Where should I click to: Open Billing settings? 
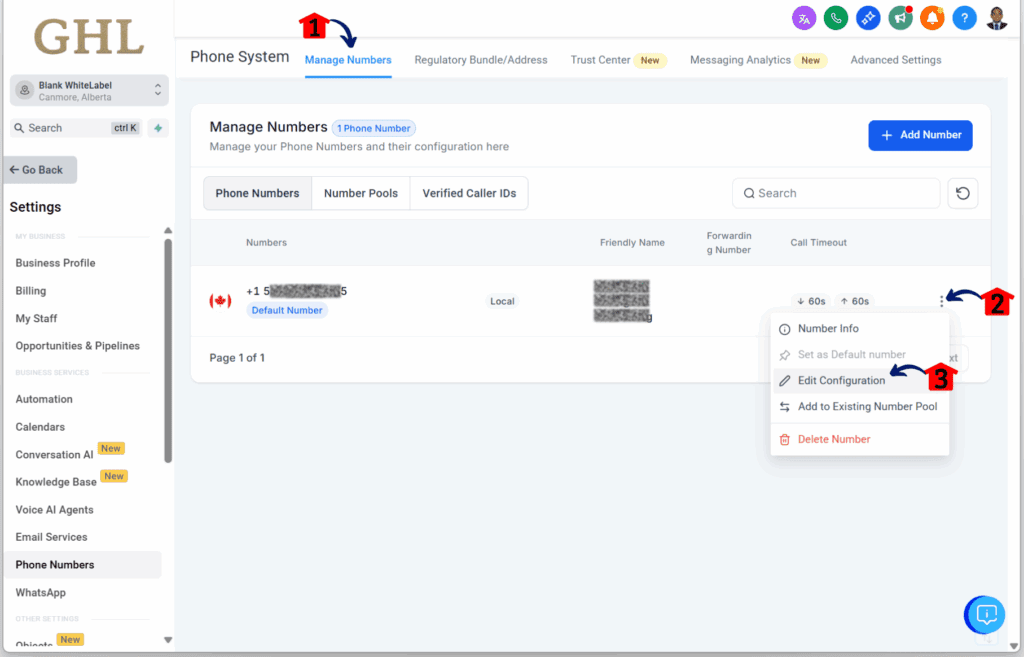tap(31, 291)
